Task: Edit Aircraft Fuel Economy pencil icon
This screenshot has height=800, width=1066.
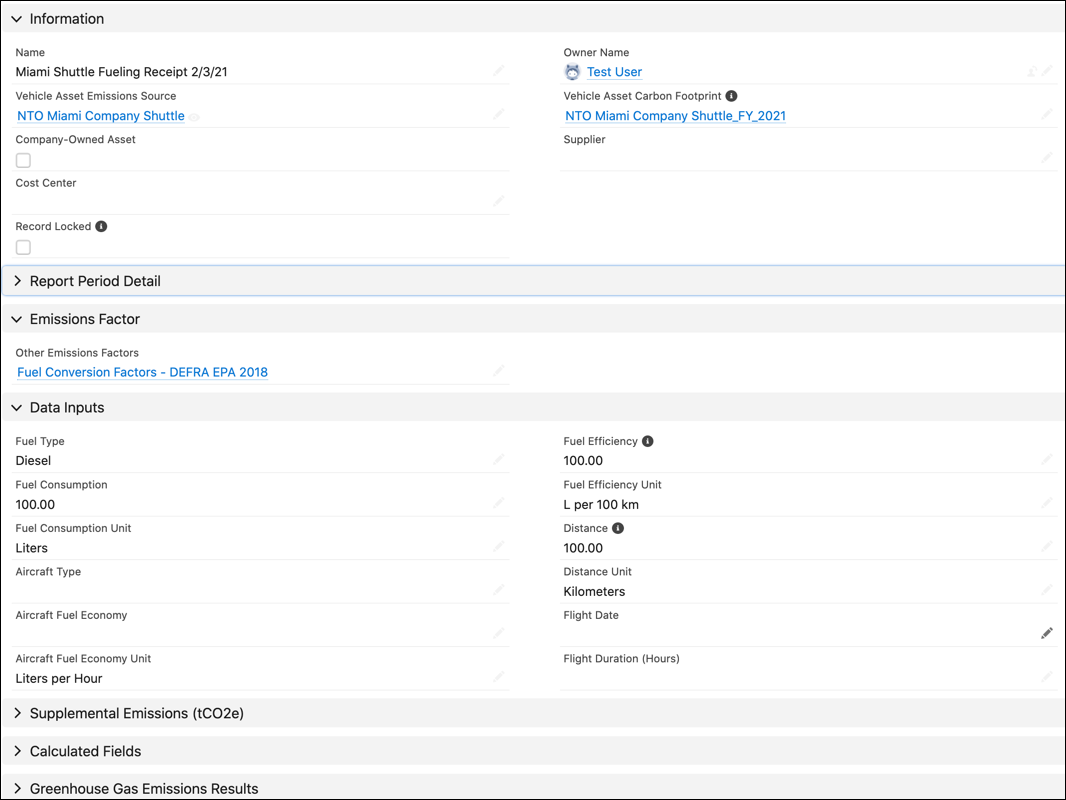Action: click(x=498, y=633)
